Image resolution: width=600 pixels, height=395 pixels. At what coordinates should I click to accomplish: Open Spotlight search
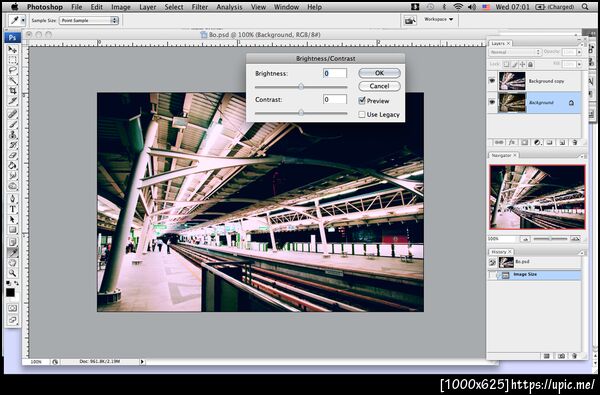pyautogui.click(x=585, y=7)
